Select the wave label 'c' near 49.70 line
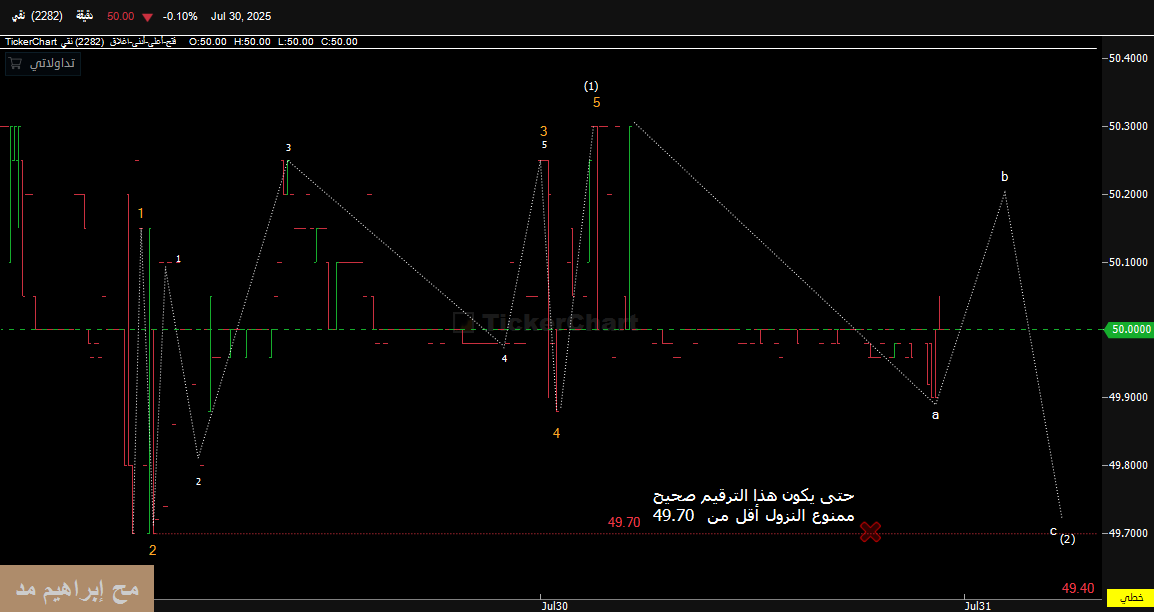 click(x=1053, y=530)
